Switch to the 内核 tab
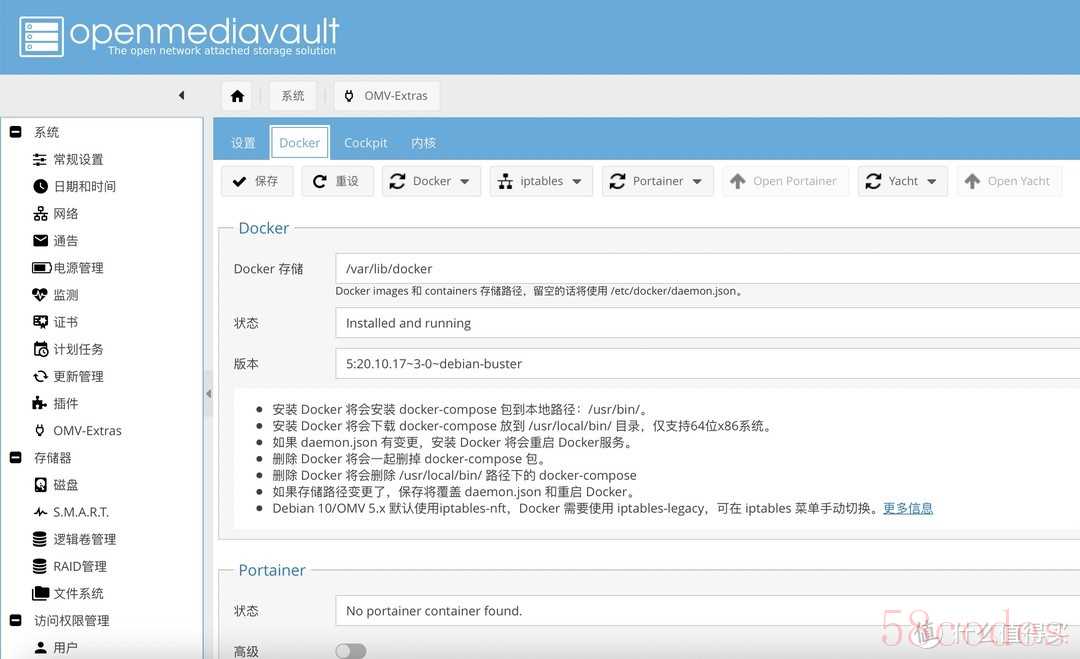 coord(424,143)
